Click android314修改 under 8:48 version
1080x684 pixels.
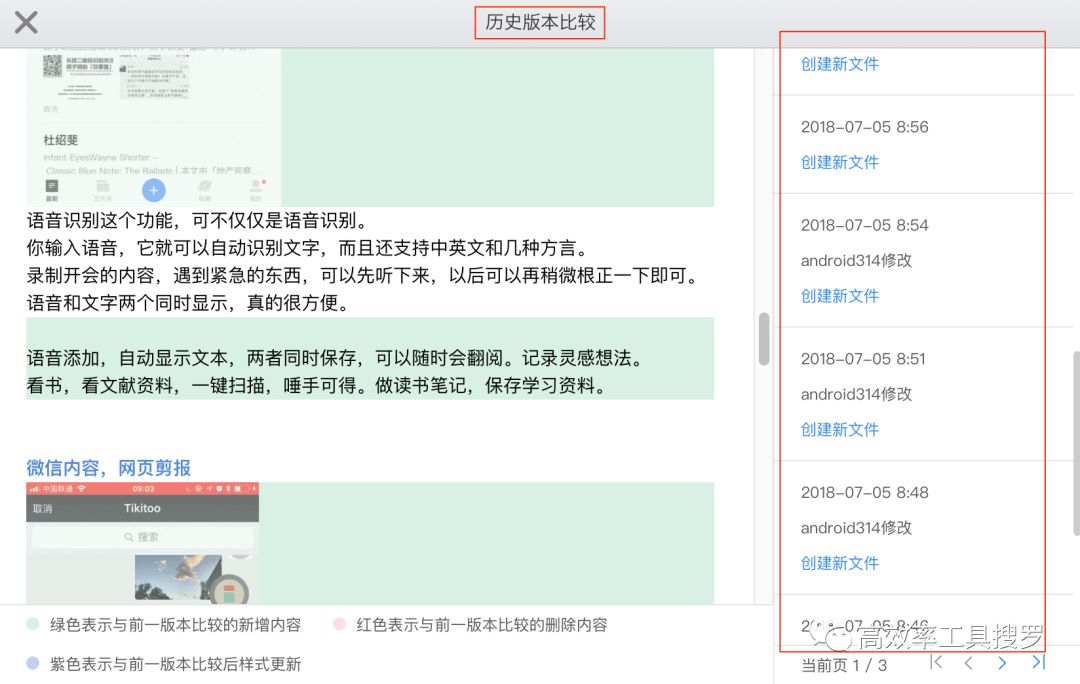[x=856, y=528]
